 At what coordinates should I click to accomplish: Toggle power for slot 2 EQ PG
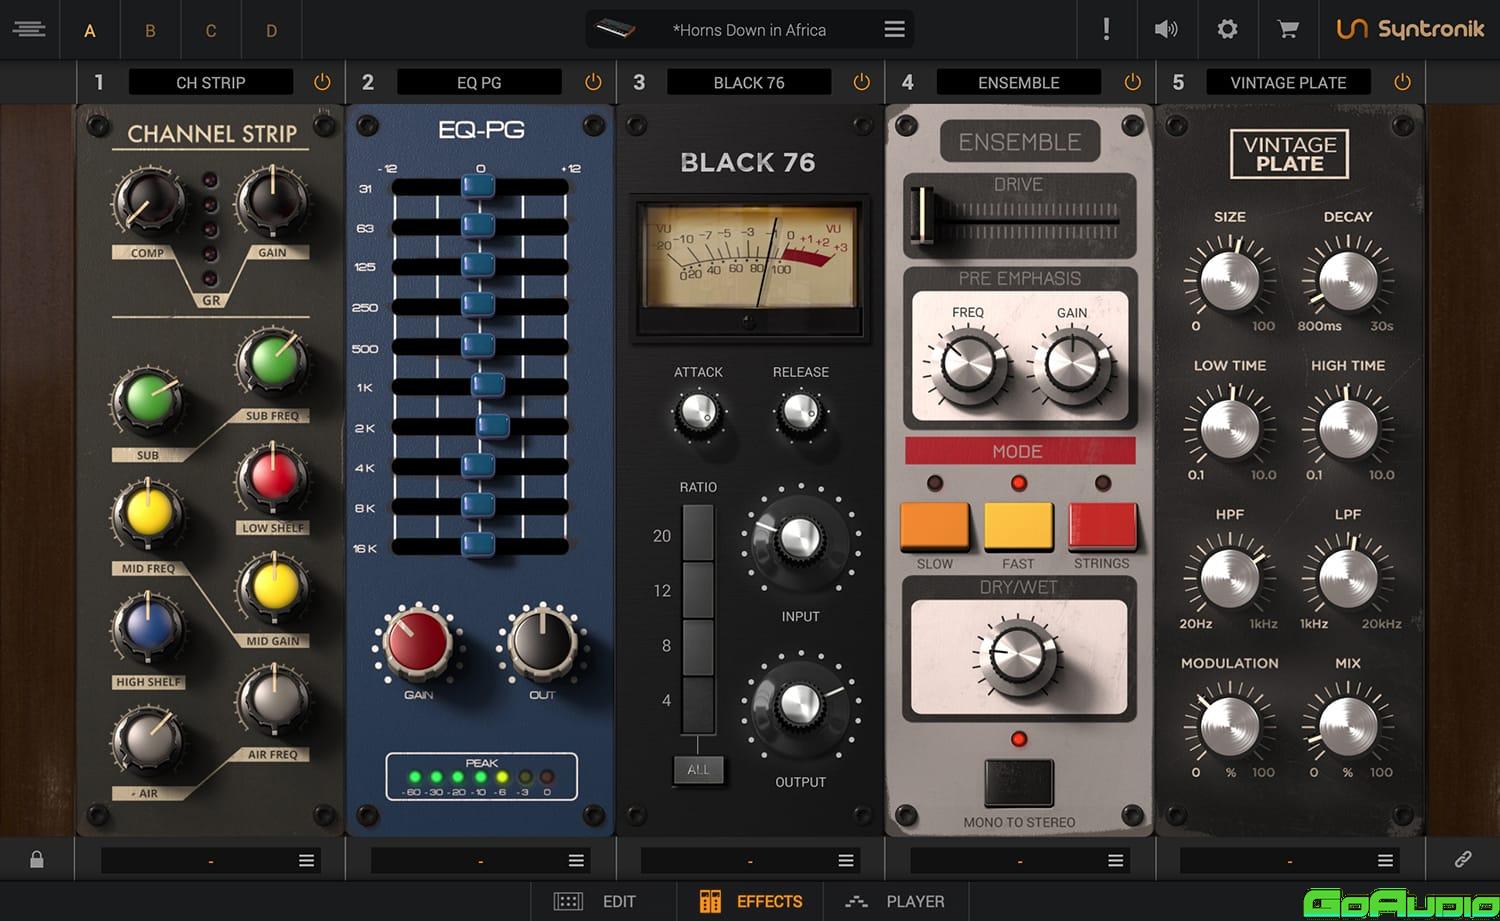(x=593, y=82)
